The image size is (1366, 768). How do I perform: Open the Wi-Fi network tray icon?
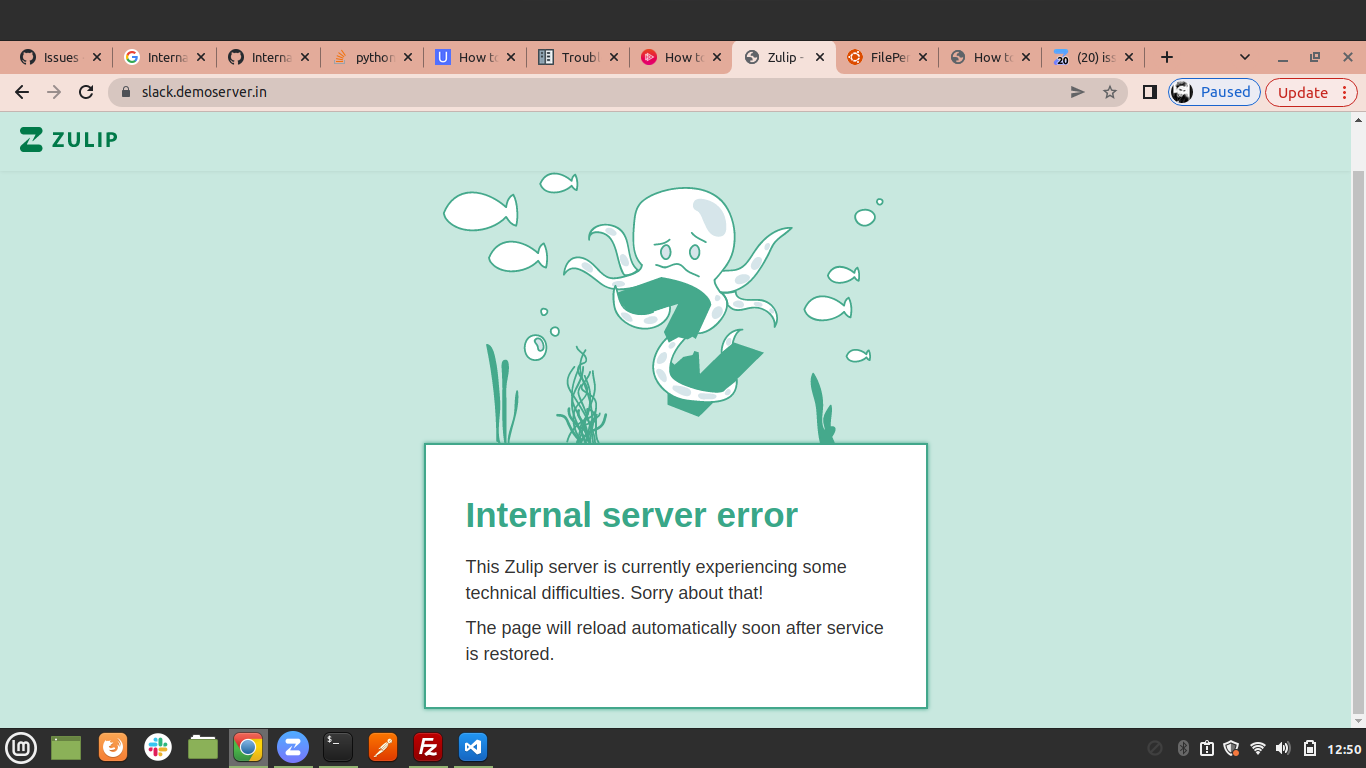click(1258, 748)
